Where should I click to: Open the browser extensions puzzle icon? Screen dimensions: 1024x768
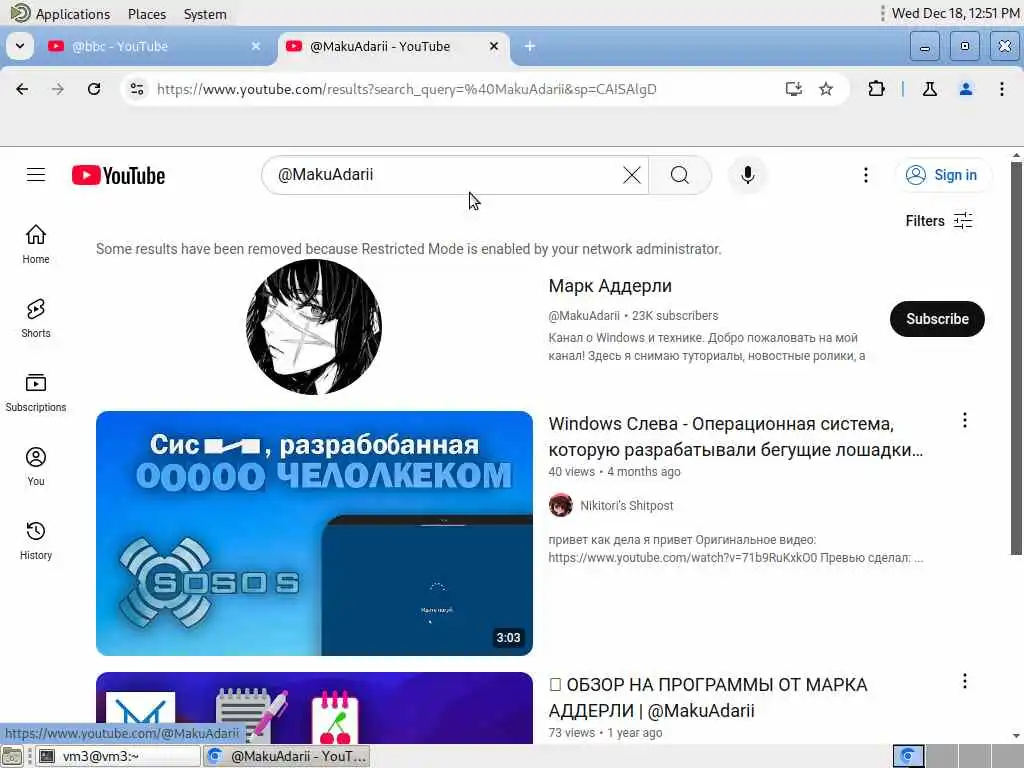(x=876, y=89)
